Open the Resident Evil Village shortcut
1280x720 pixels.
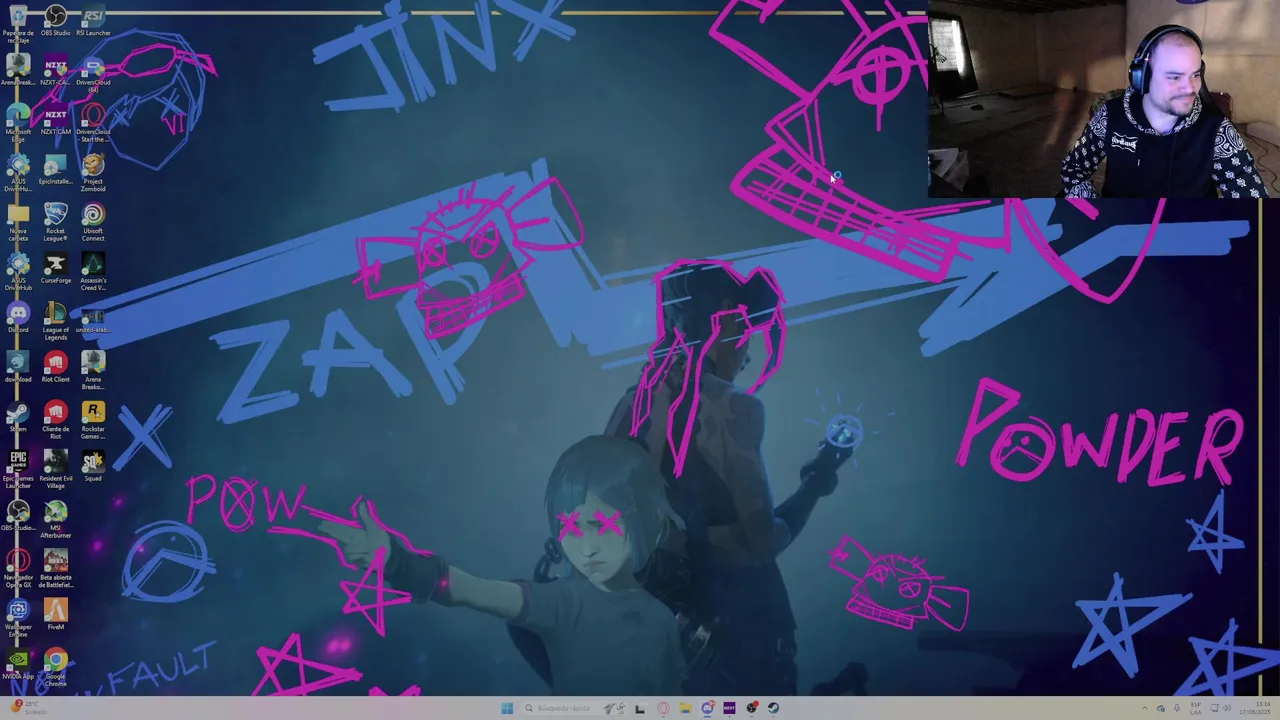[x=55, y=469]
